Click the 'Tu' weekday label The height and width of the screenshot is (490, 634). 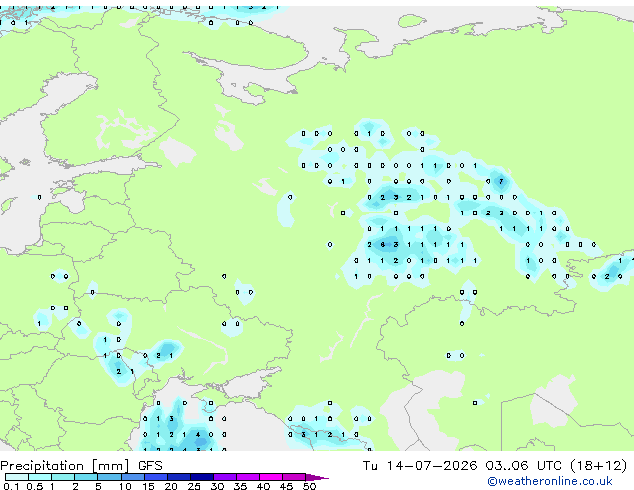[x=370, y=466]
